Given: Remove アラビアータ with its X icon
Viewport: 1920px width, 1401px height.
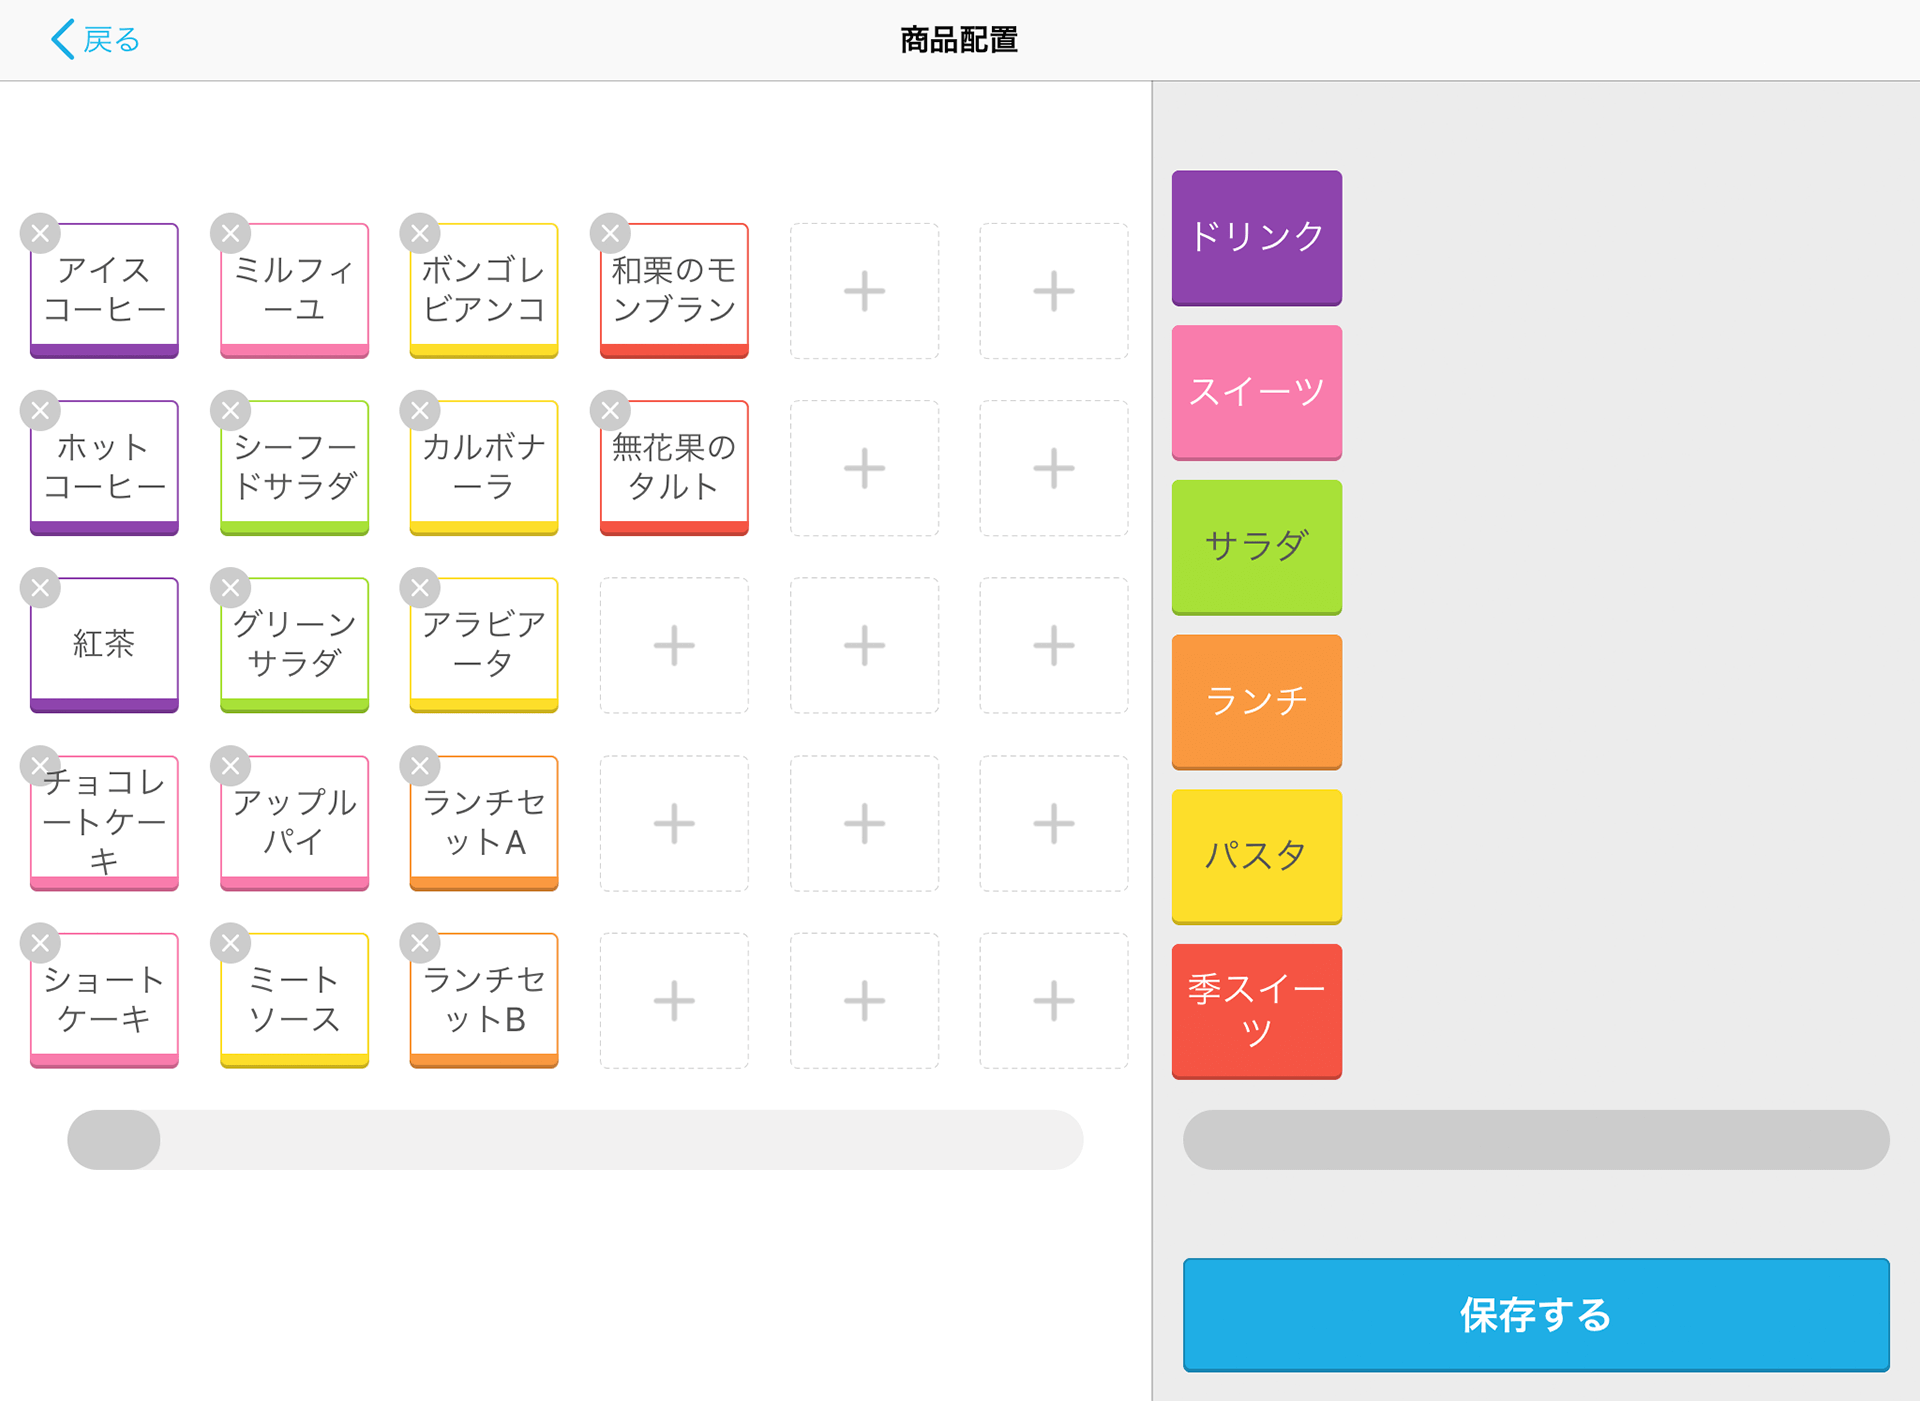Looking at the screenshot, I should click(x=420, y=588).
